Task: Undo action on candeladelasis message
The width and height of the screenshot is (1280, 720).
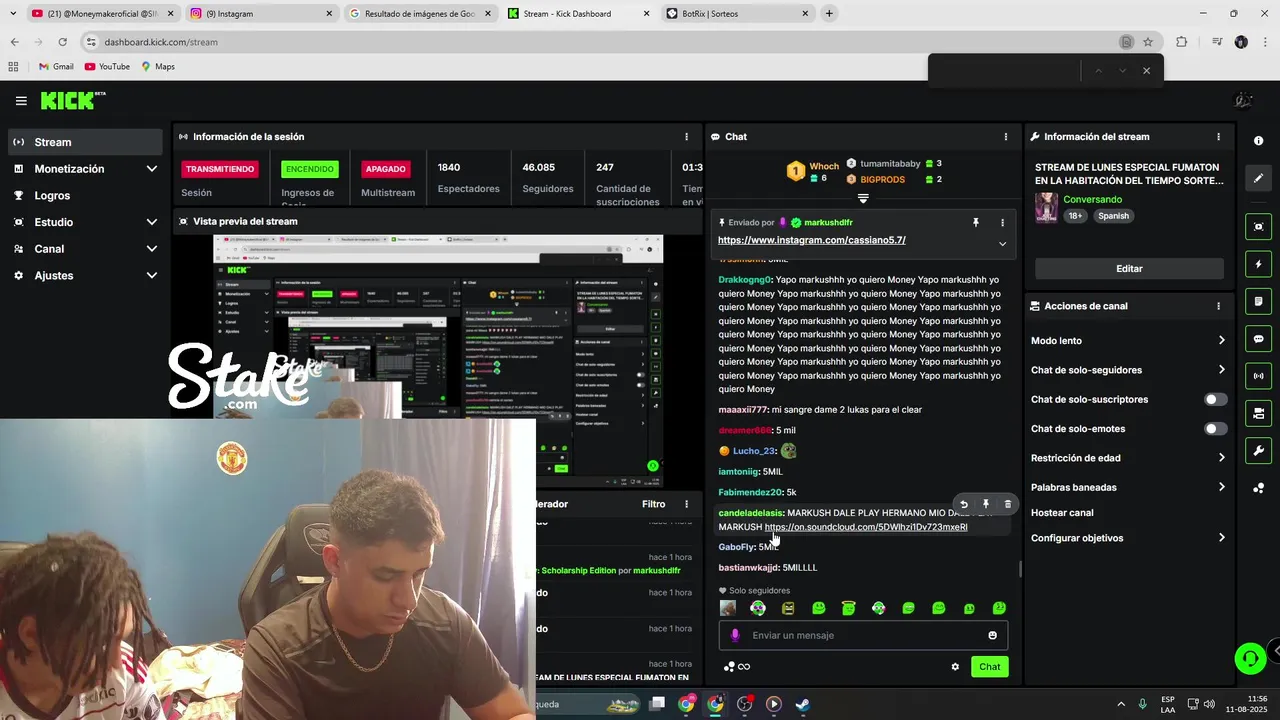Action: coord(964,504)
